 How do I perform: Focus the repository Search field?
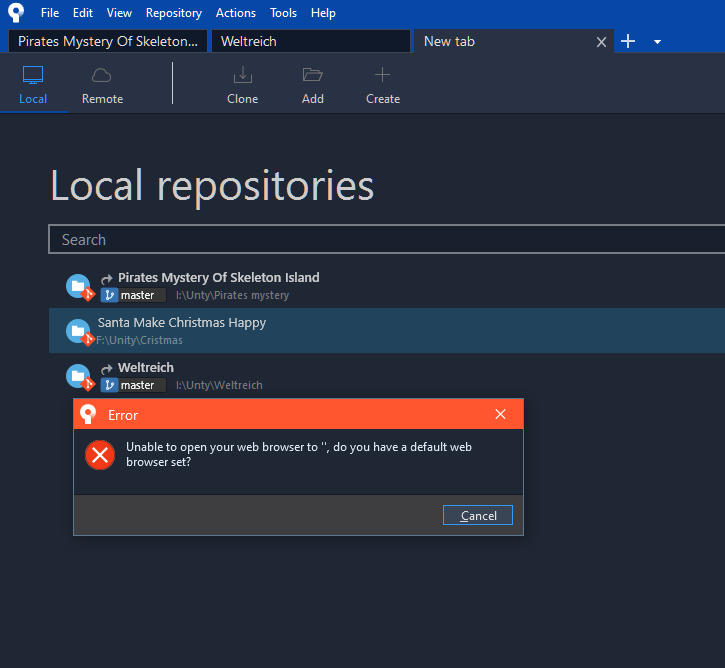coord(387,239)
